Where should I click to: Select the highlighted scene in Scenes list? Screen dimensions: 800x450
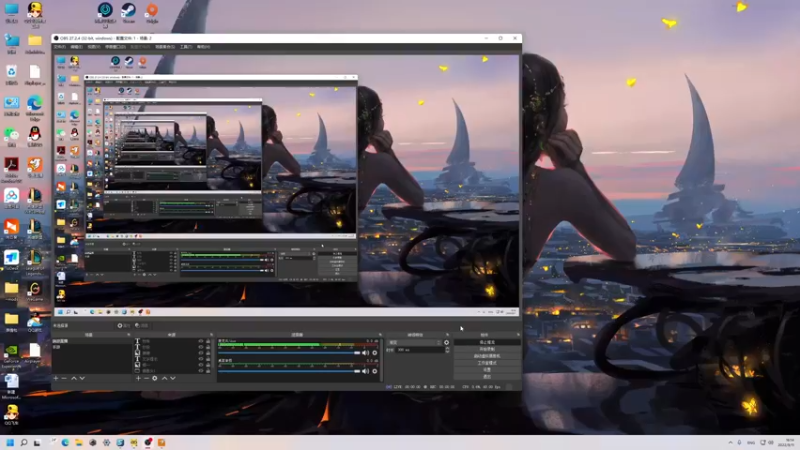92,341
